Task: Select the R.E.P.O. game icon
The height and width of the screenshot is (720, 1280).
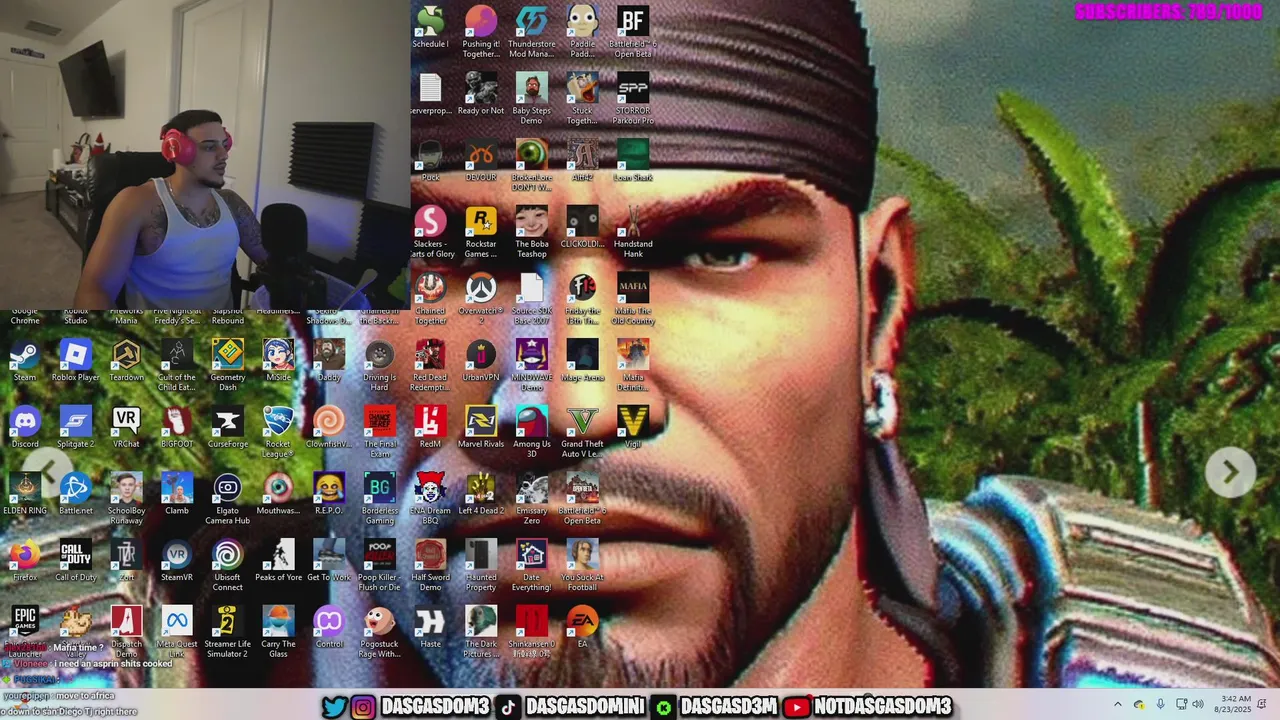Action: pyautogui.click(x=329, y=495)
